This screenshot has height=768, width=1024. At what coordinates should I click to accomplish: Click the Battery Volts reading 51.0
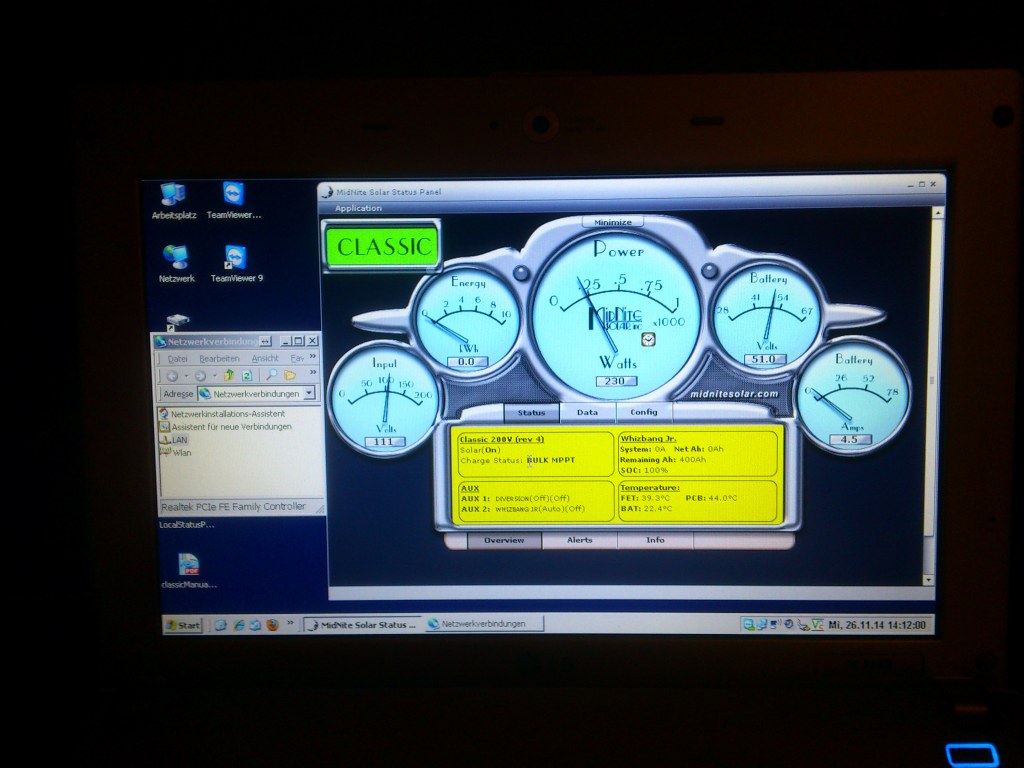(763, 359)
